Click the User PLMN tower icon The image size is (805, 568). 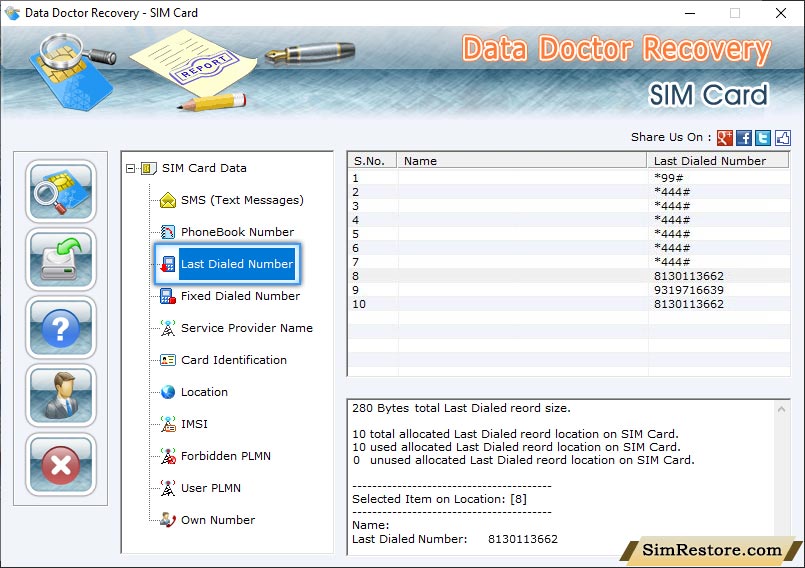[168, 488]
